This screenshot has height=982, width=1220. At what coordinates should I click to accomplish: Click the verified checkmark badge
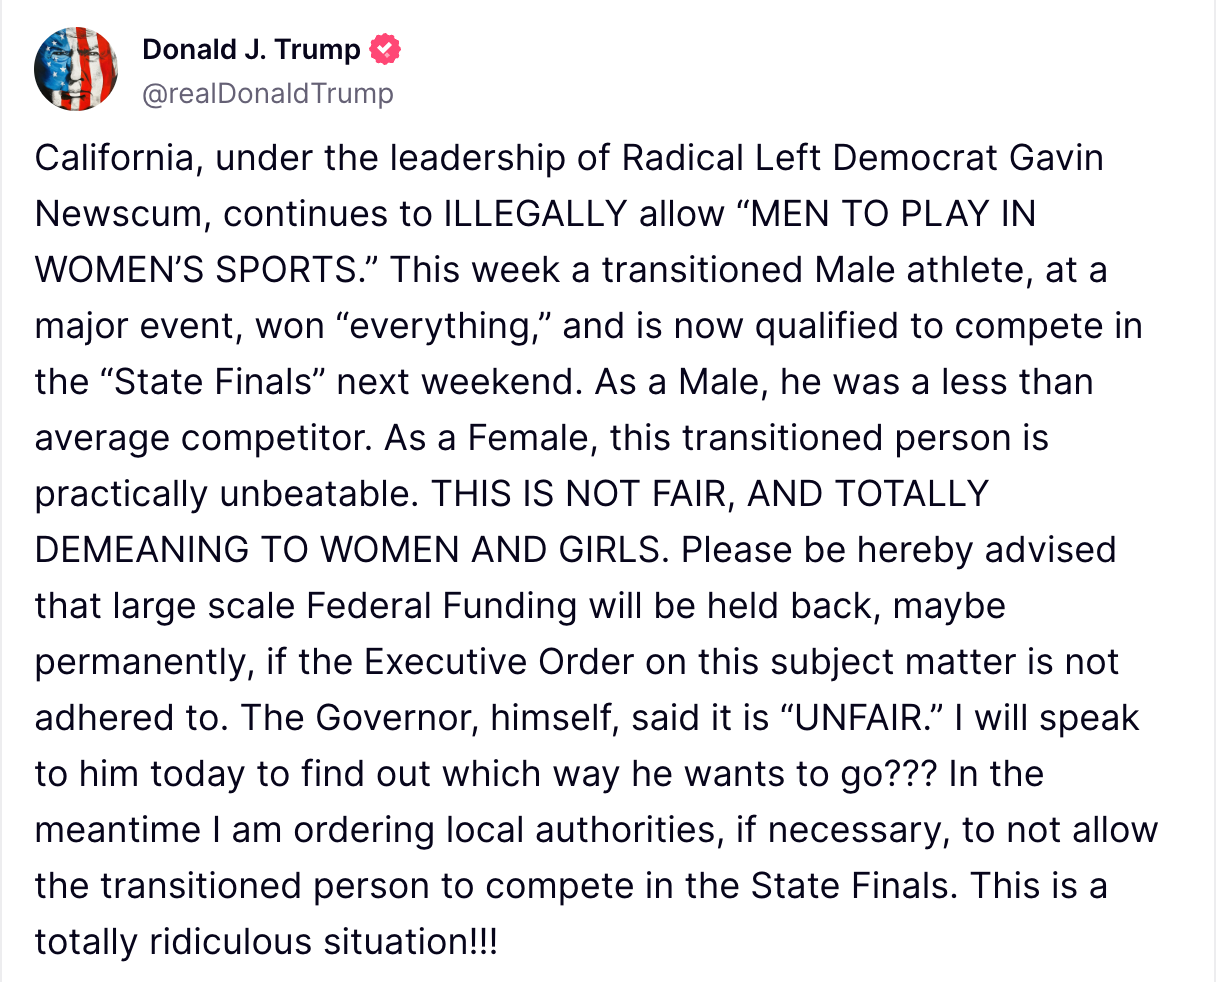(385, 49)
